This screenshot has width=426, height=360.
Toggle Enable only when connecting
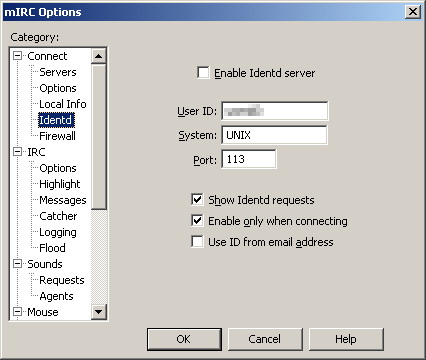pyautogui.click(x=197, y=221)
